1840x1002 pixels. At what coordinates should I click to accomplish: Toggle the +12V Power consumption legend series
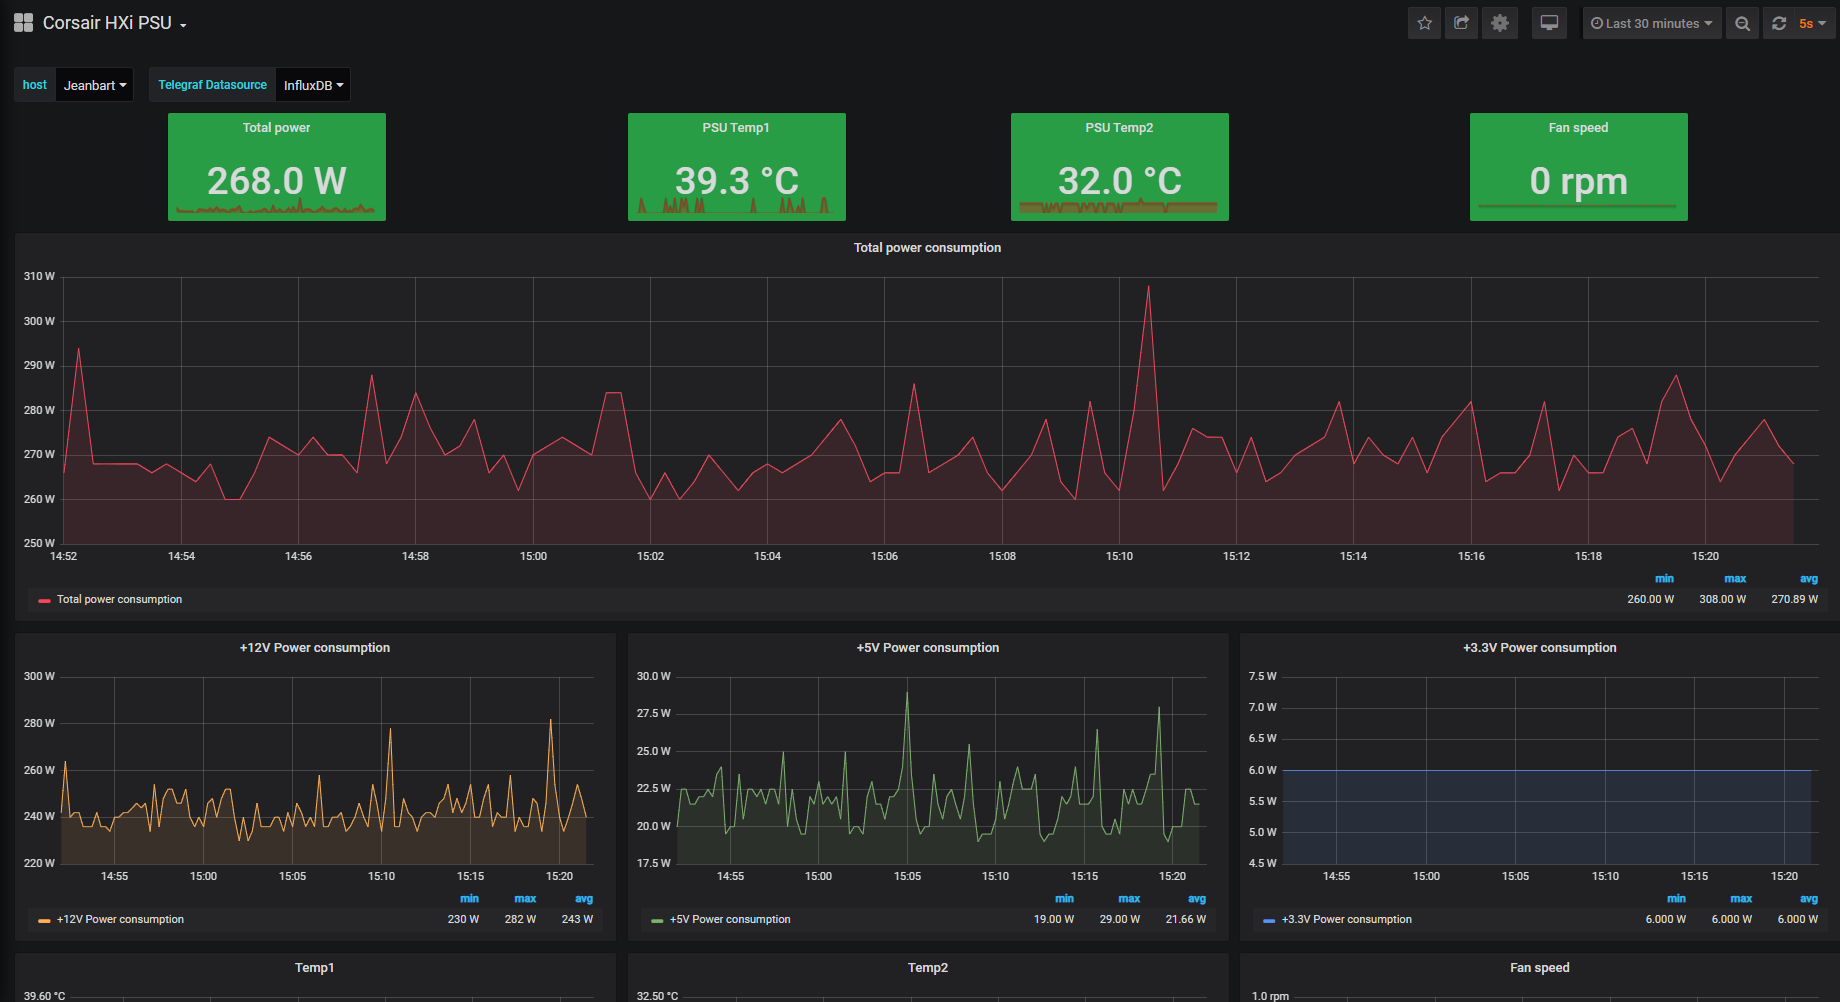[120, 919]
